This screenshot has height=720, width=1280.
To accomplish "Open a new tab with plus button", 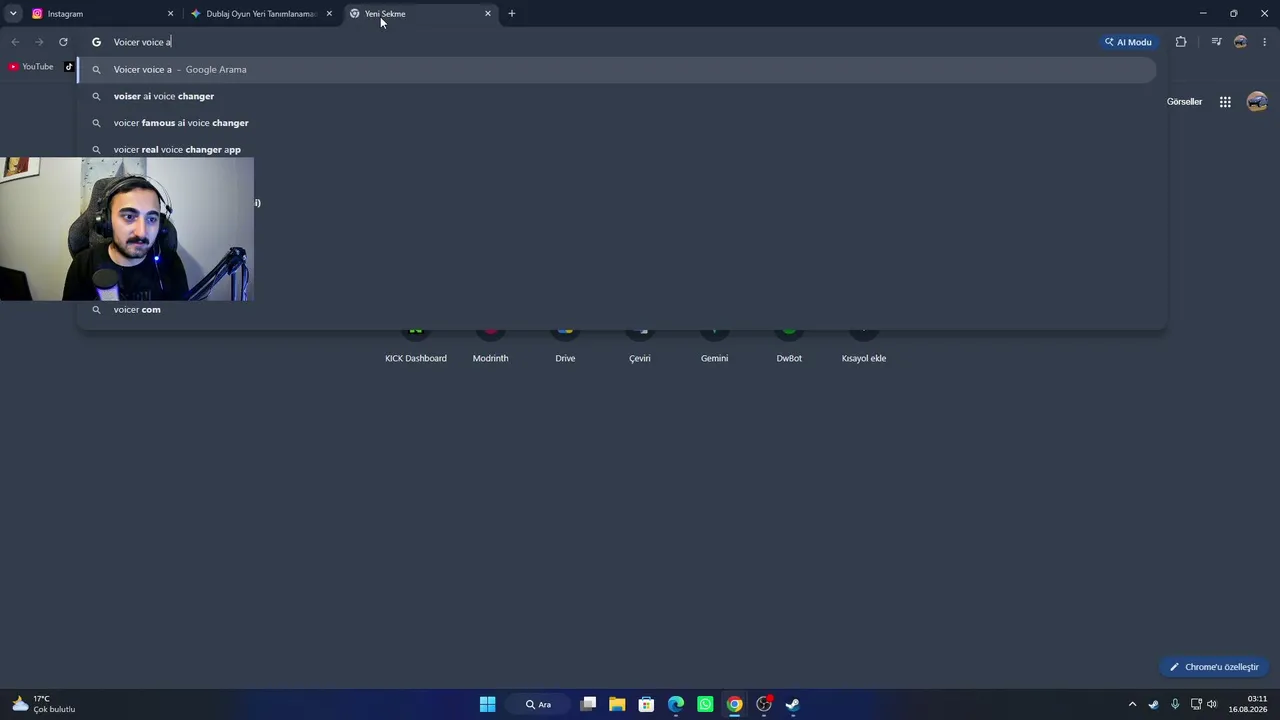I will click(x=512, y=14).
